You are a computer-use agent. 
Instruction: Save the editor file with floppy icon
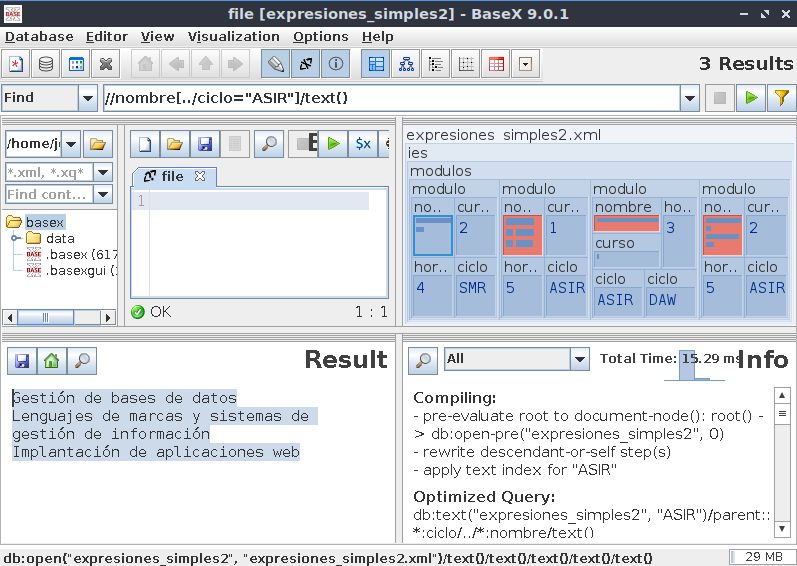(205, 144)
